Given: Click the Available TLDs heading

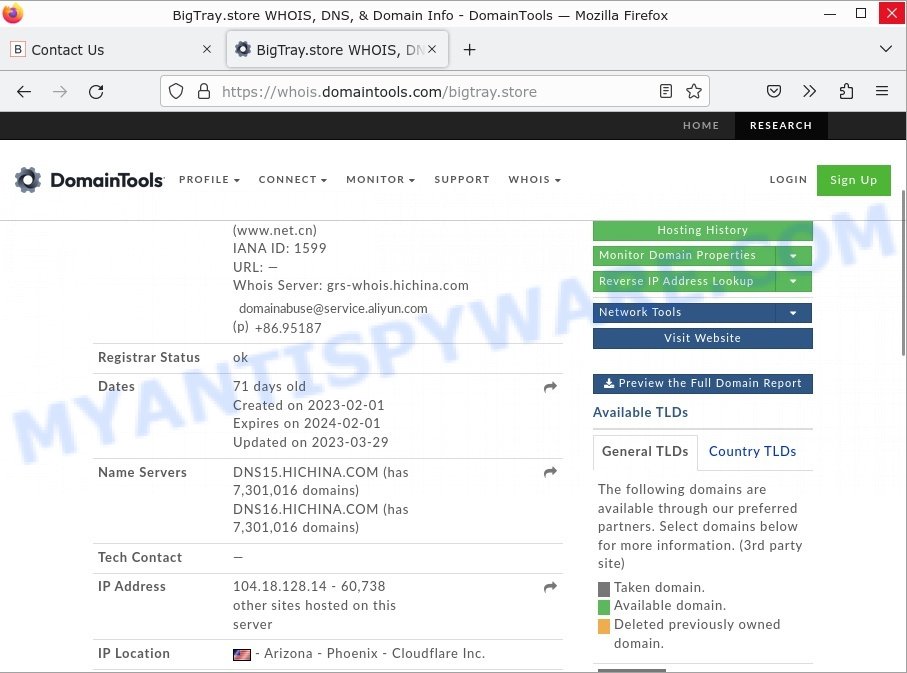Looking at the screenshot, I should coord(640,413).
